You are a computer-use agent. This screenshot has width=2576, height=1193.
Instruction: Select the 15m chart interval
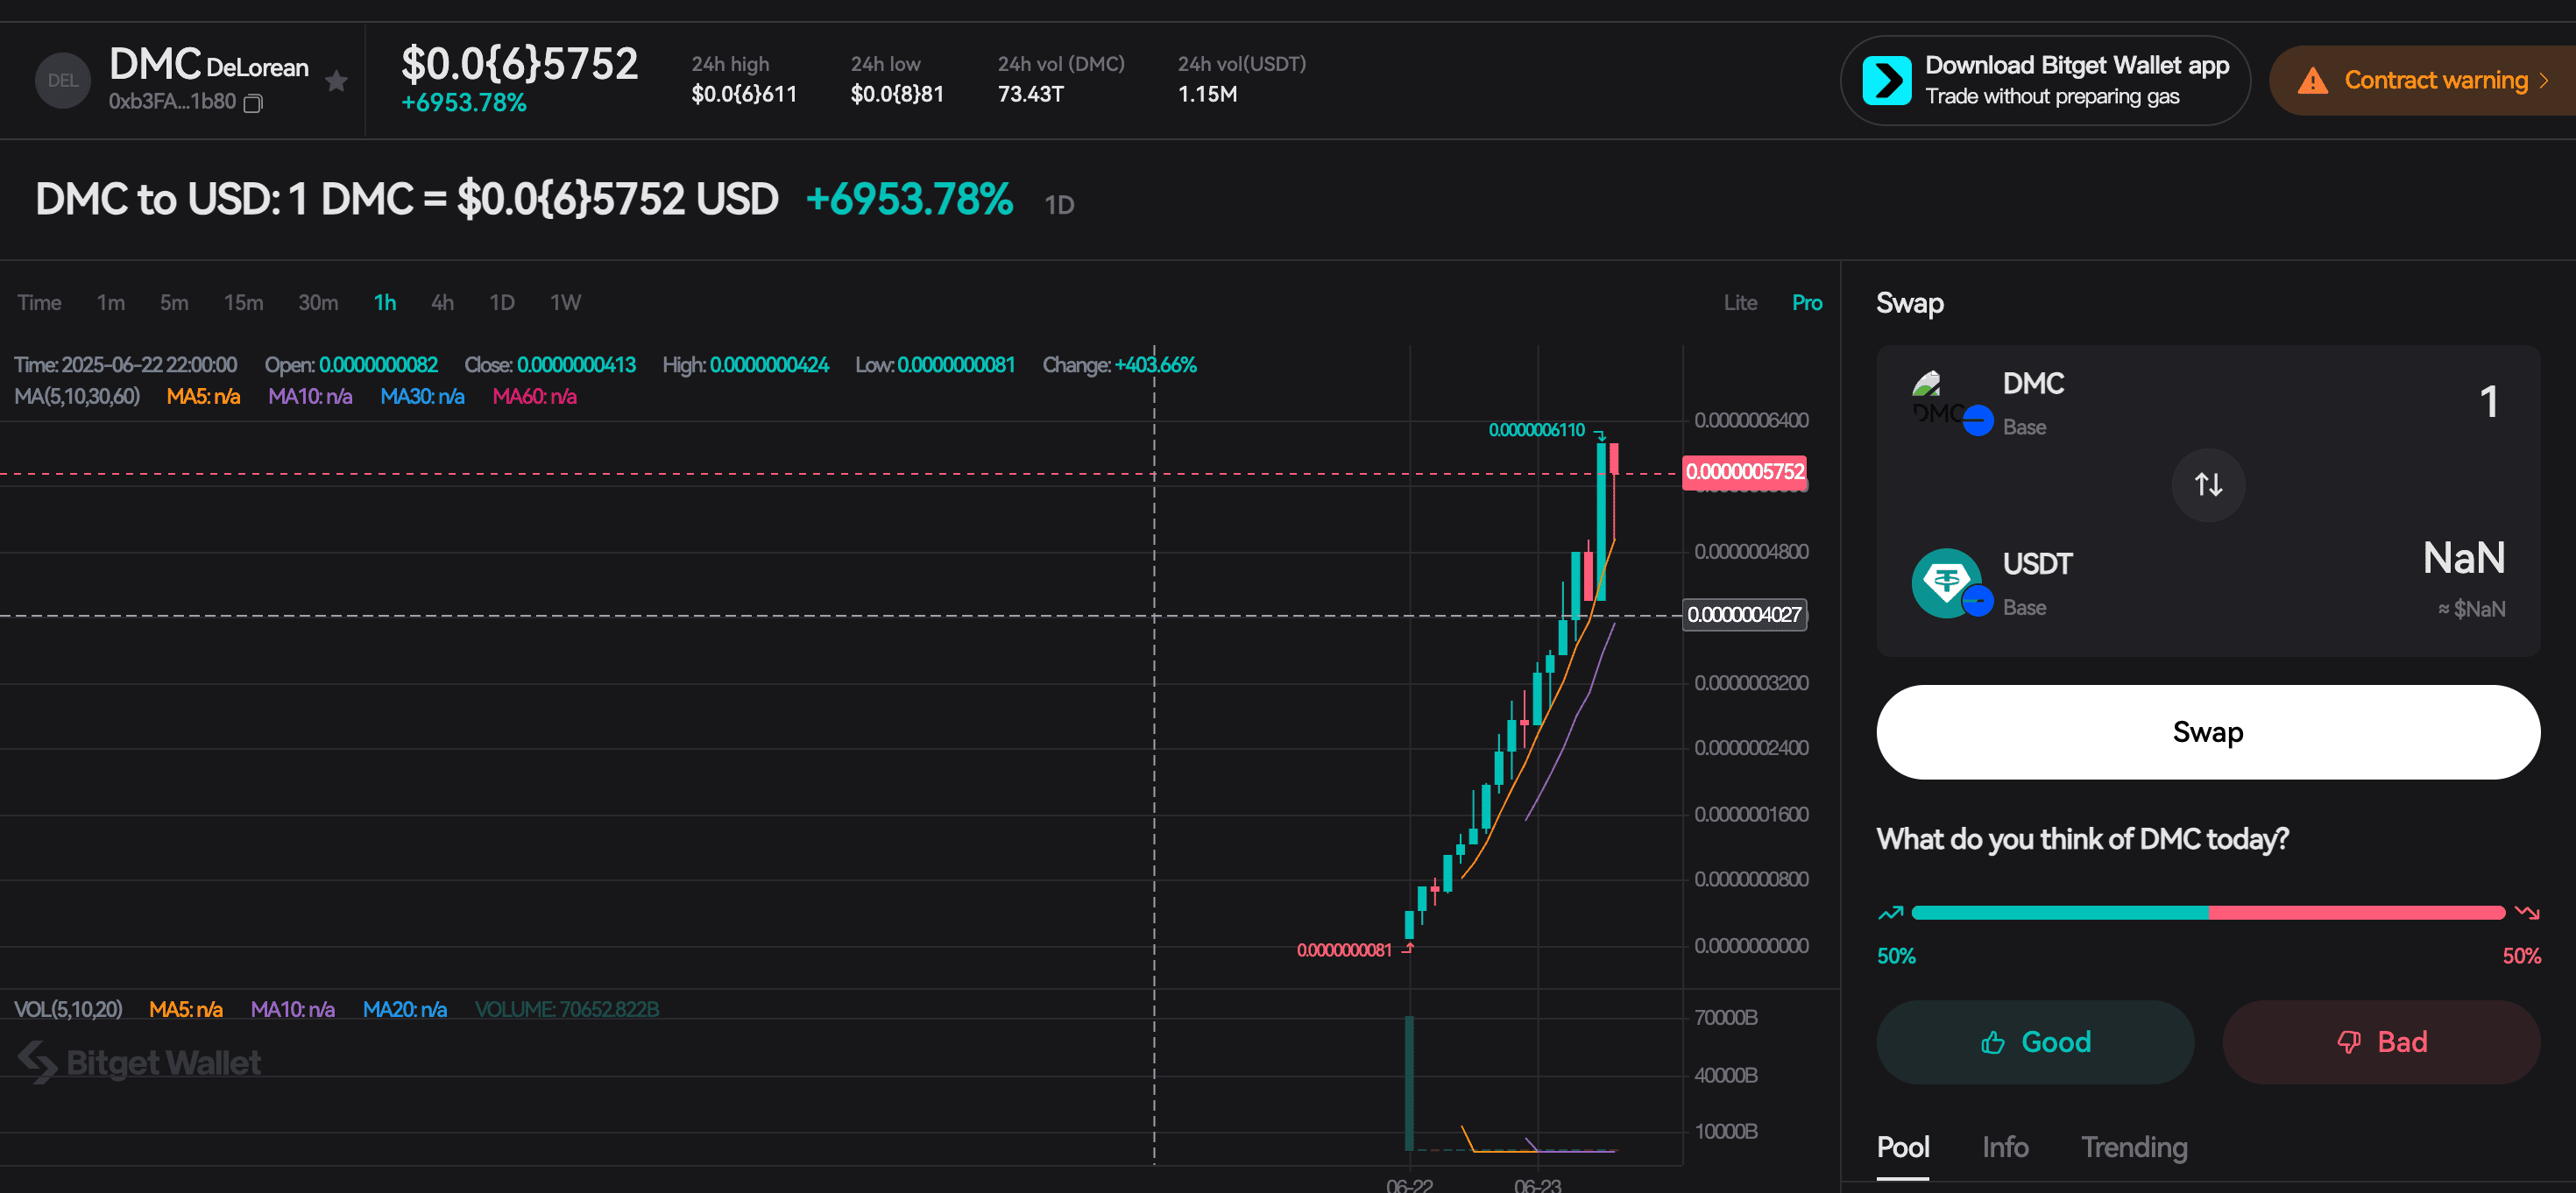click(x=243, y=303)
